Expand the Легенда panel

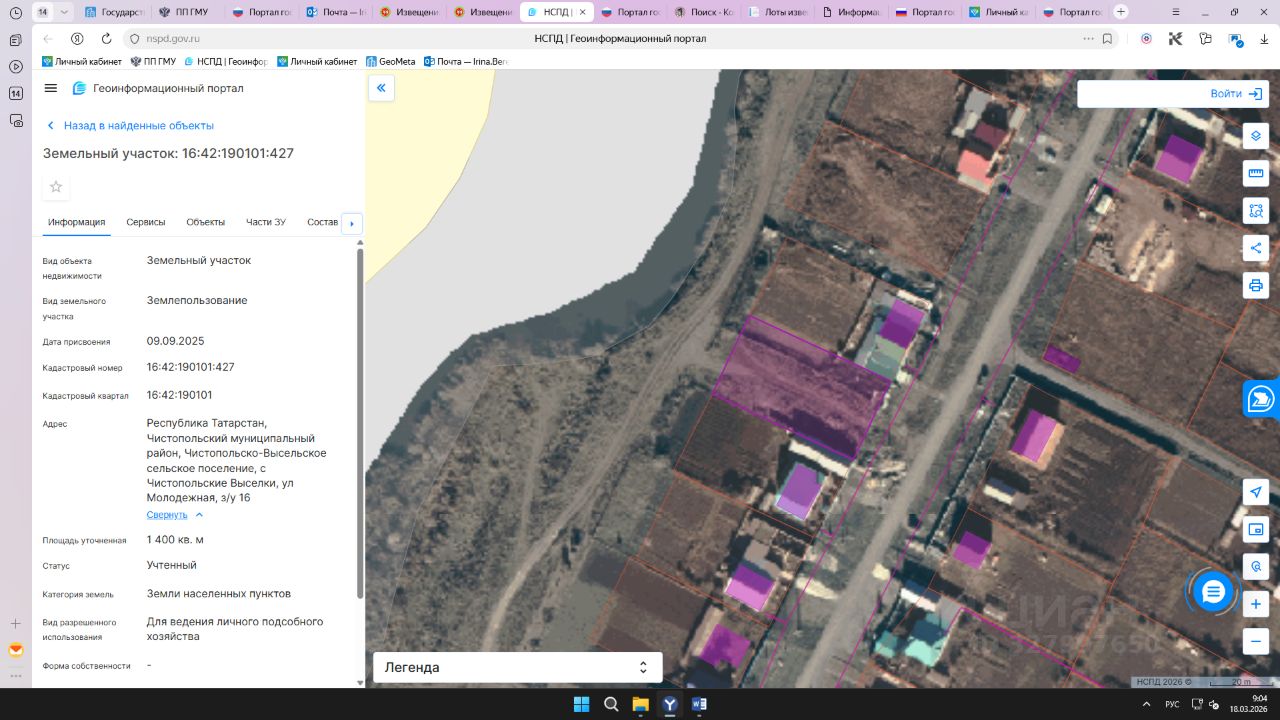click(x=643, y=667)
